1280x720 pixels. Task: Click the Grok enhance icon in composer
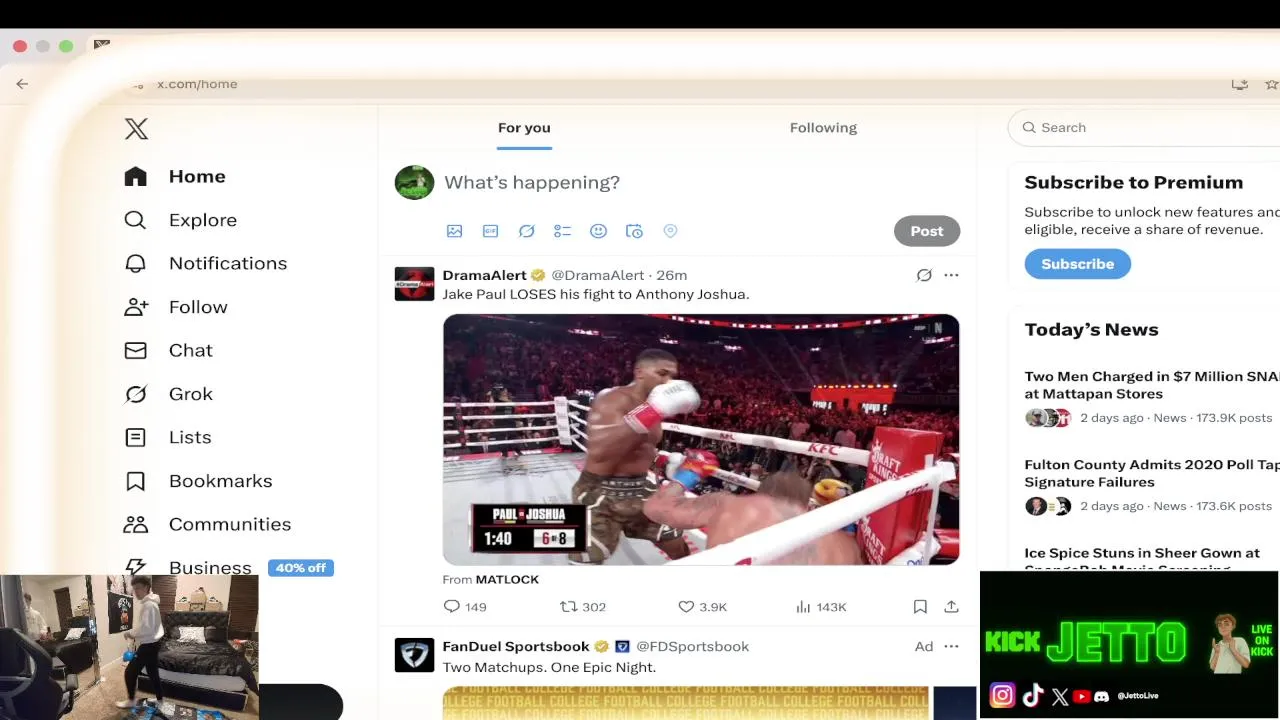[526, 231]
